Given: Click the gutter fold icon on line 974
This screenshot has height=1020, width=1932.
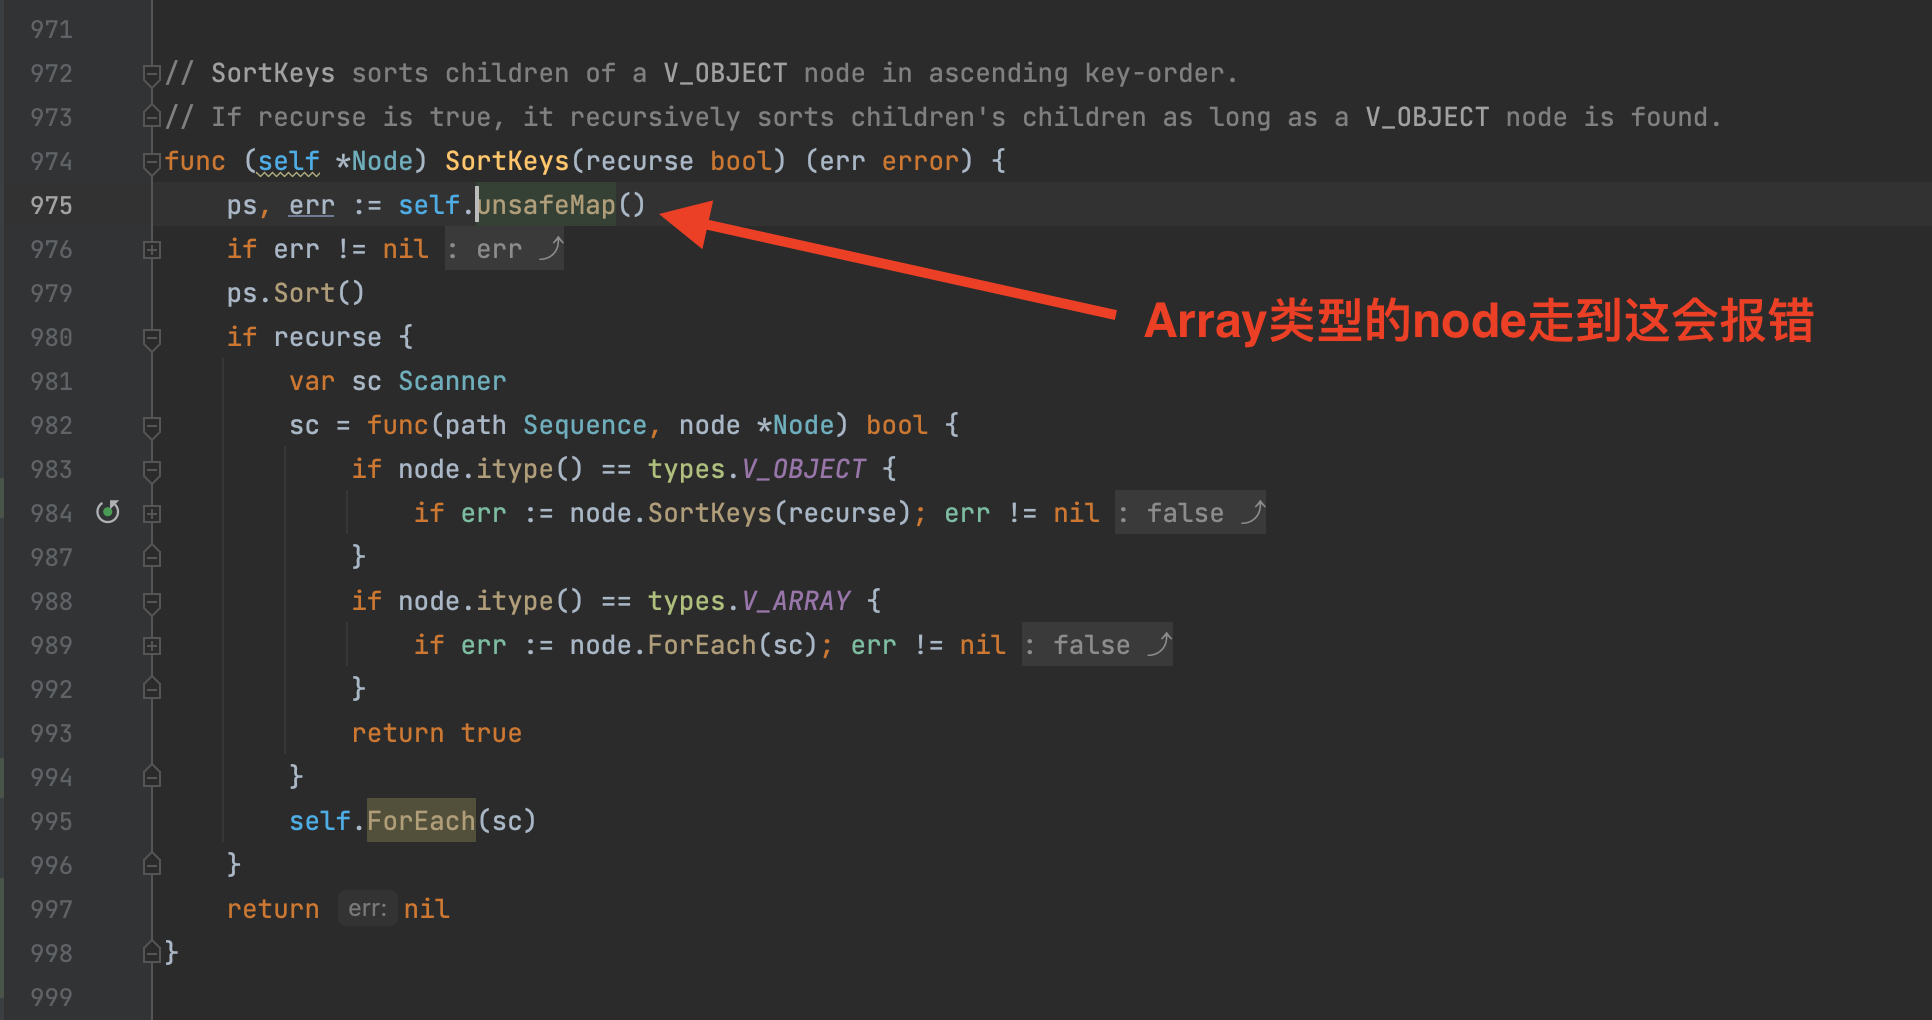Looking at the screenshot, I should pyautogui.click(x=151, y=161).
